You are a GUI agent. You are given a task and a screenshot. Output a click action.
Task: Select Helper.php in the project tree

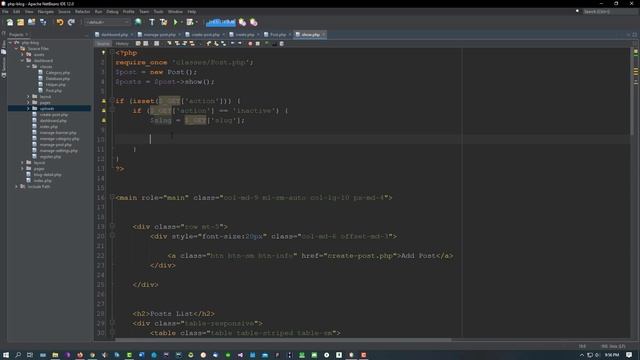click(x=56, y=84)
